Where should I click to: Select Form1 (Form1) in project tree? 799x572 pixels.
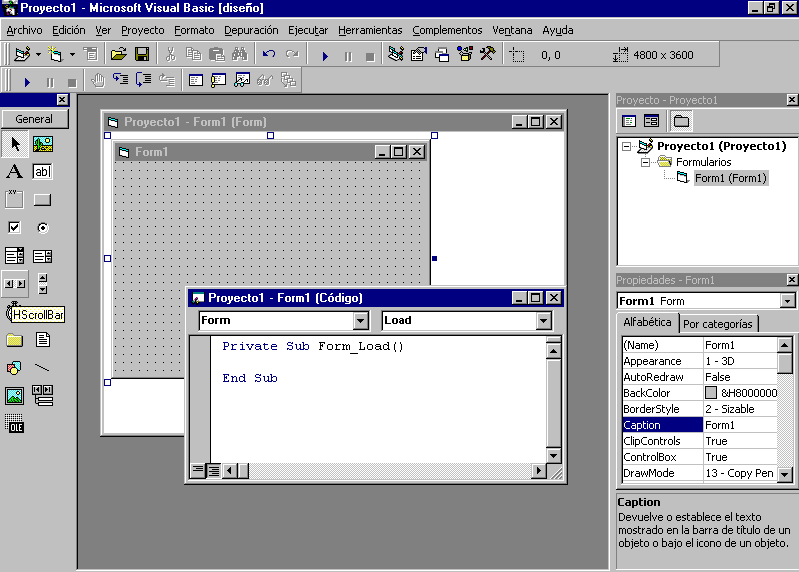(731, 178)
